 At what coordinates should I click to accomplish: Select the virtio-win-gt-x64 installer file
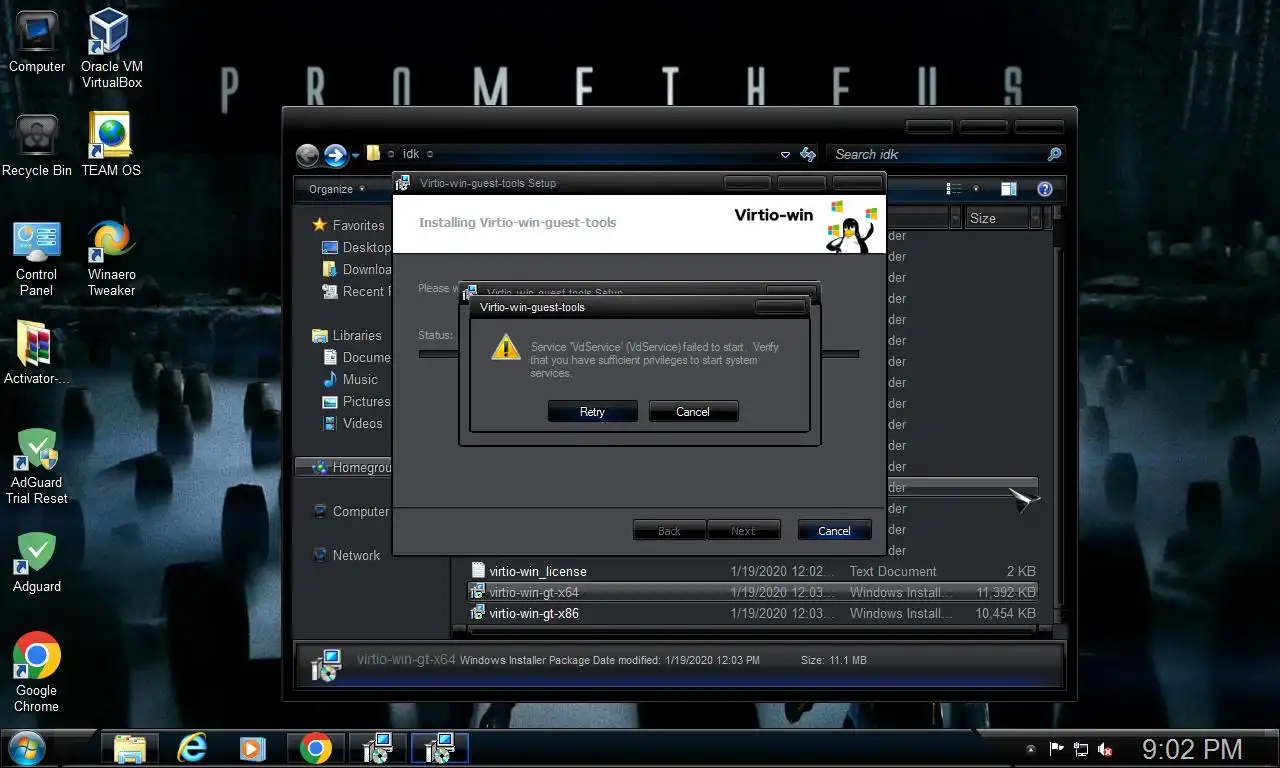coord(753,592)
